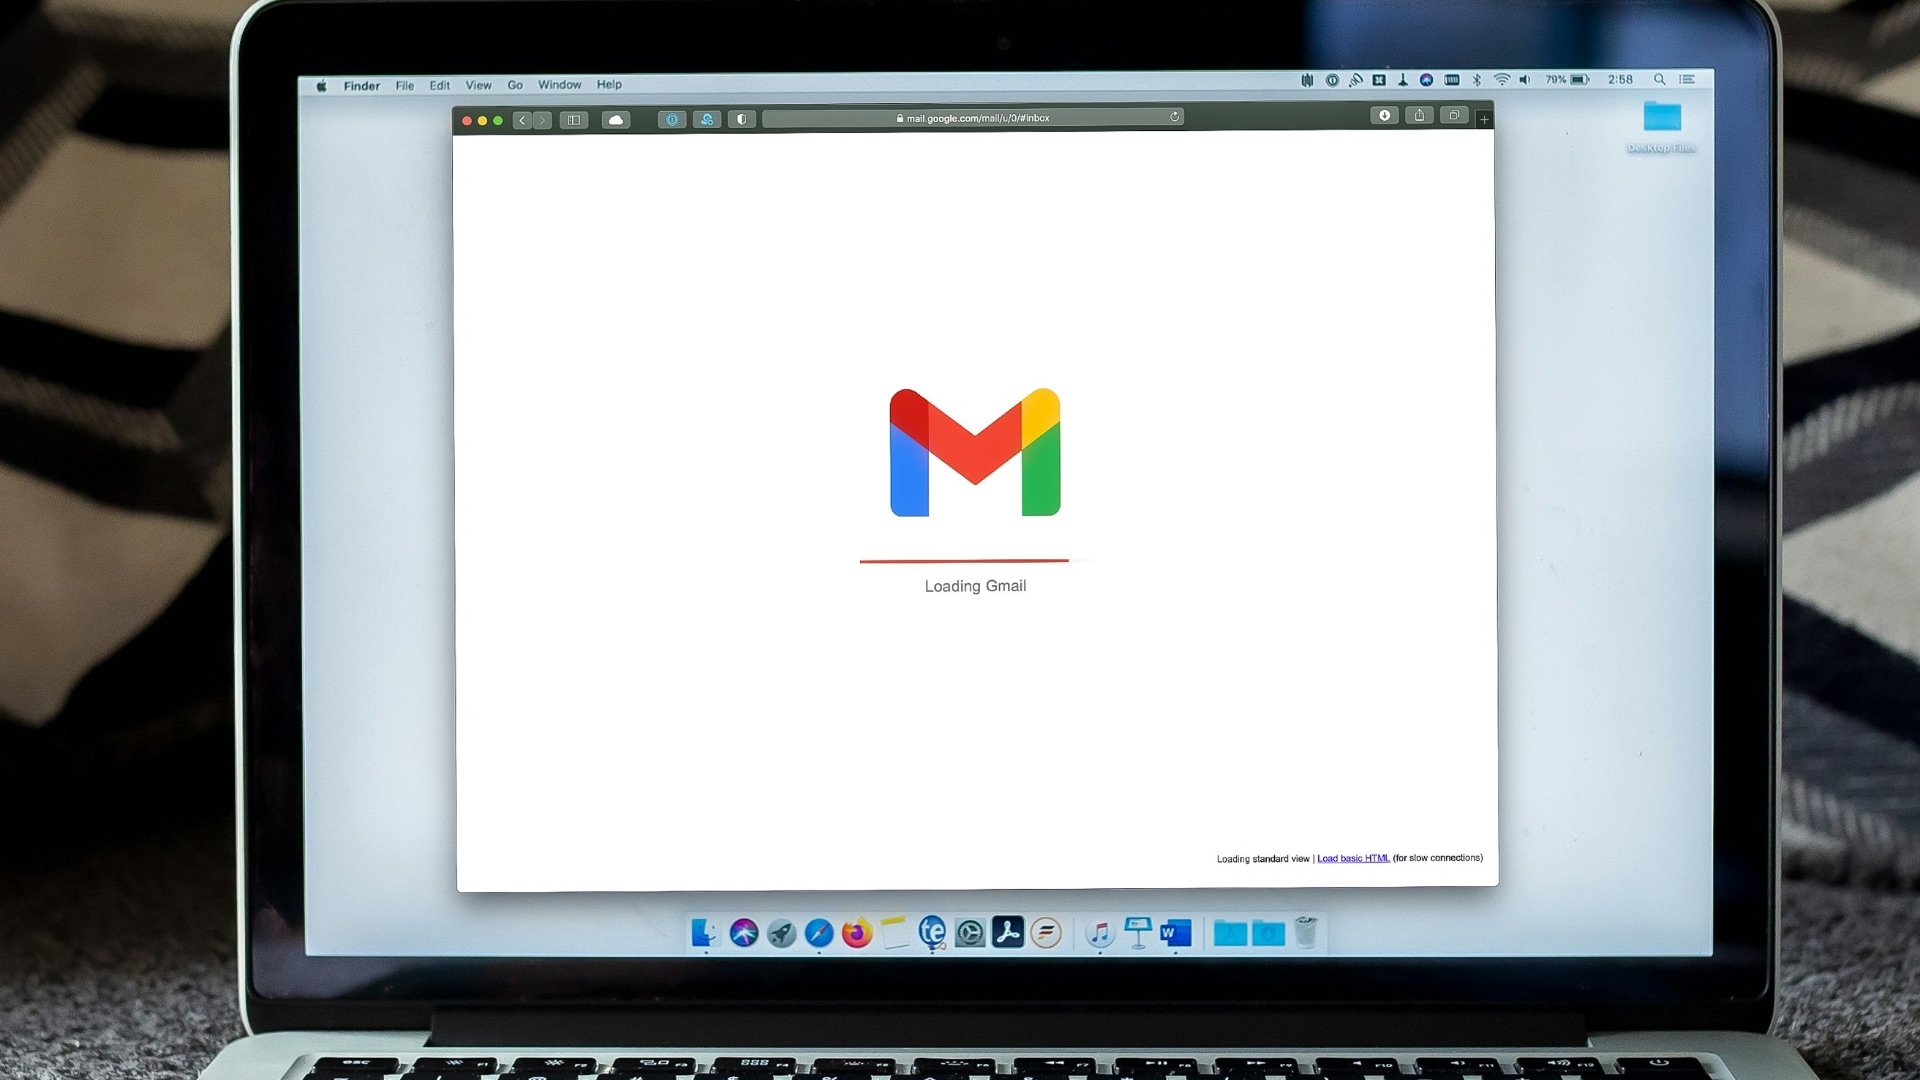
Task: Open the volume control in menu bar
Action: pyautogui.click(x=1524, y=79)
